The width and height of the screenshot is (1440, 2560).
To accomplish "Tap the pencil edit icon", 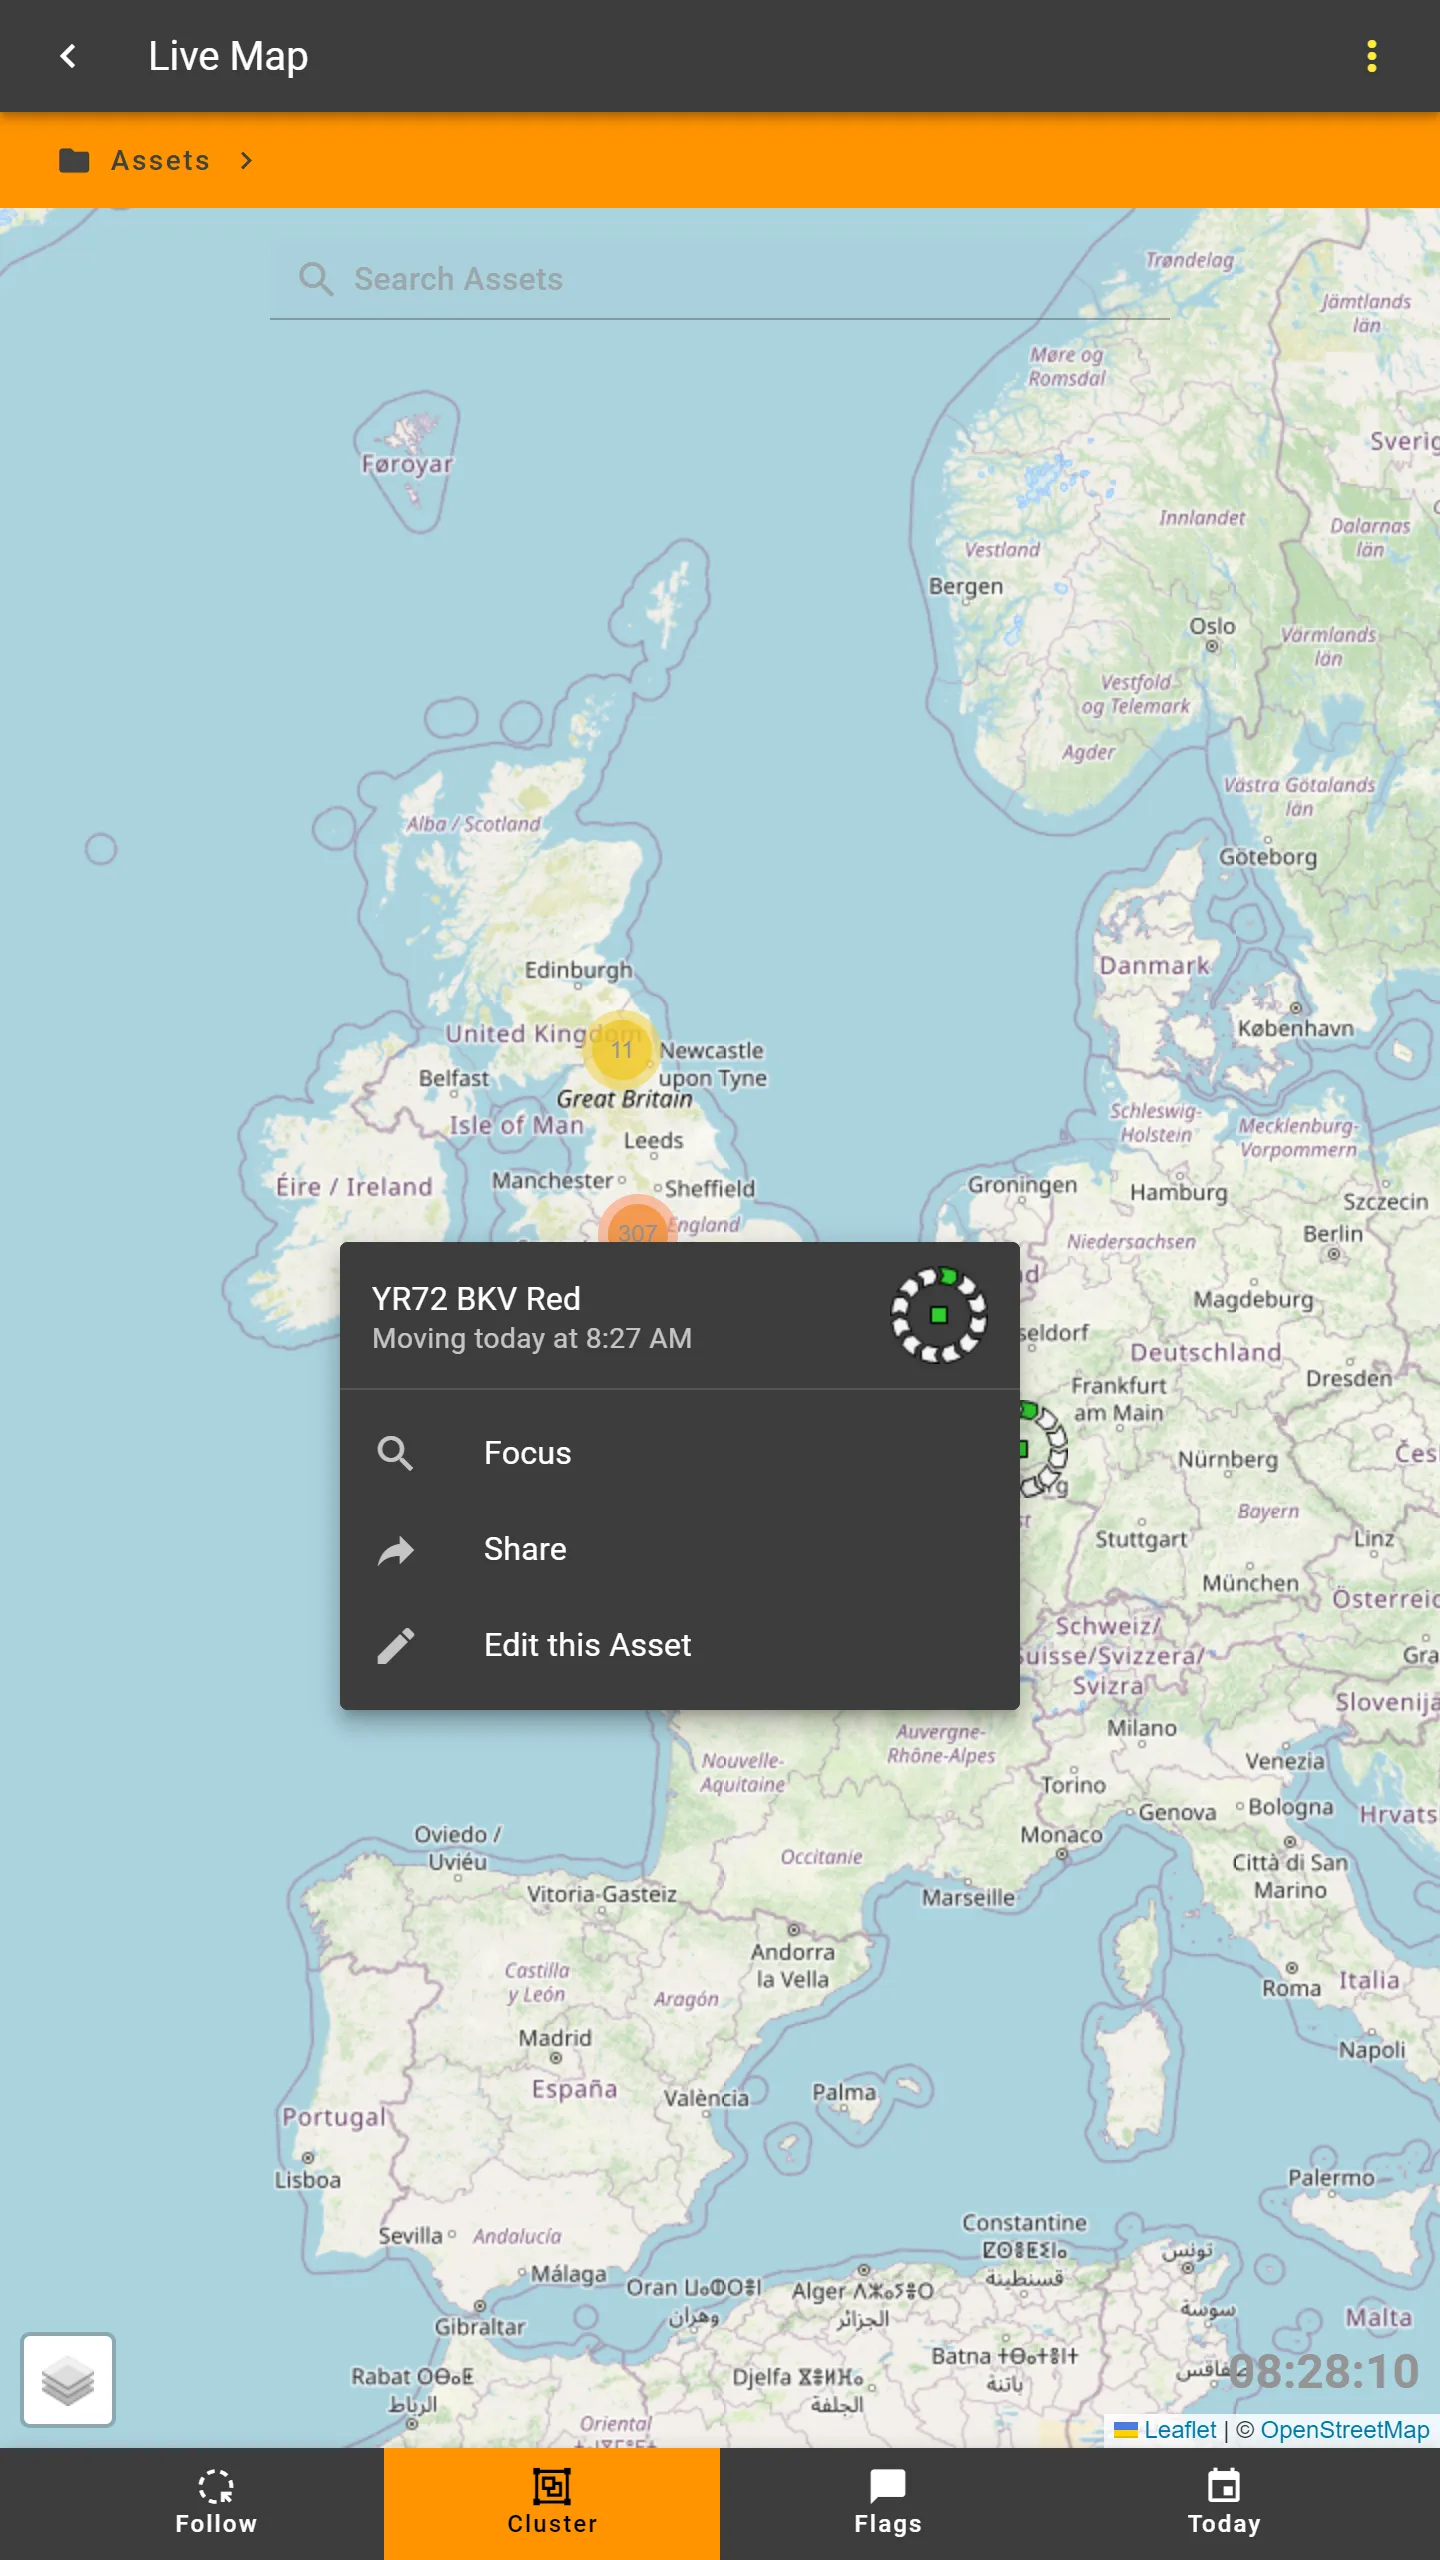I will point(396,1645).
